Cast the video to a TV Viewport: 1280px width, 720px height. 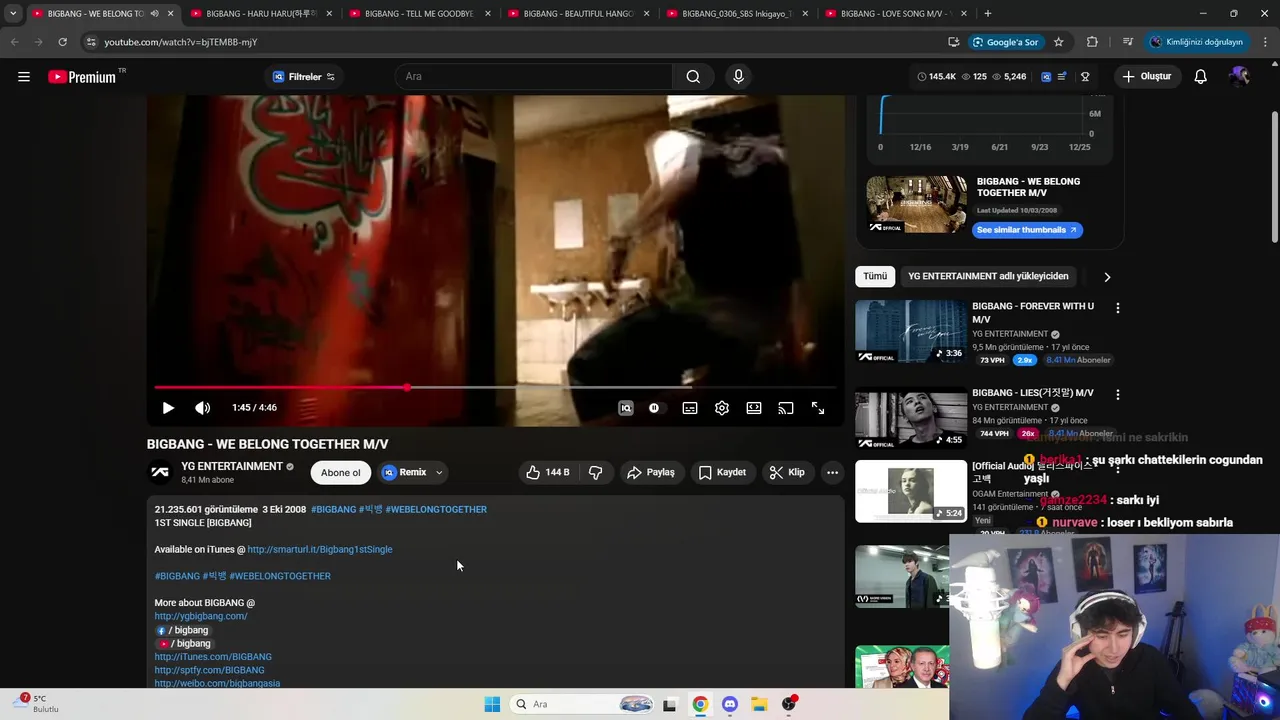(x=786, y=408)
